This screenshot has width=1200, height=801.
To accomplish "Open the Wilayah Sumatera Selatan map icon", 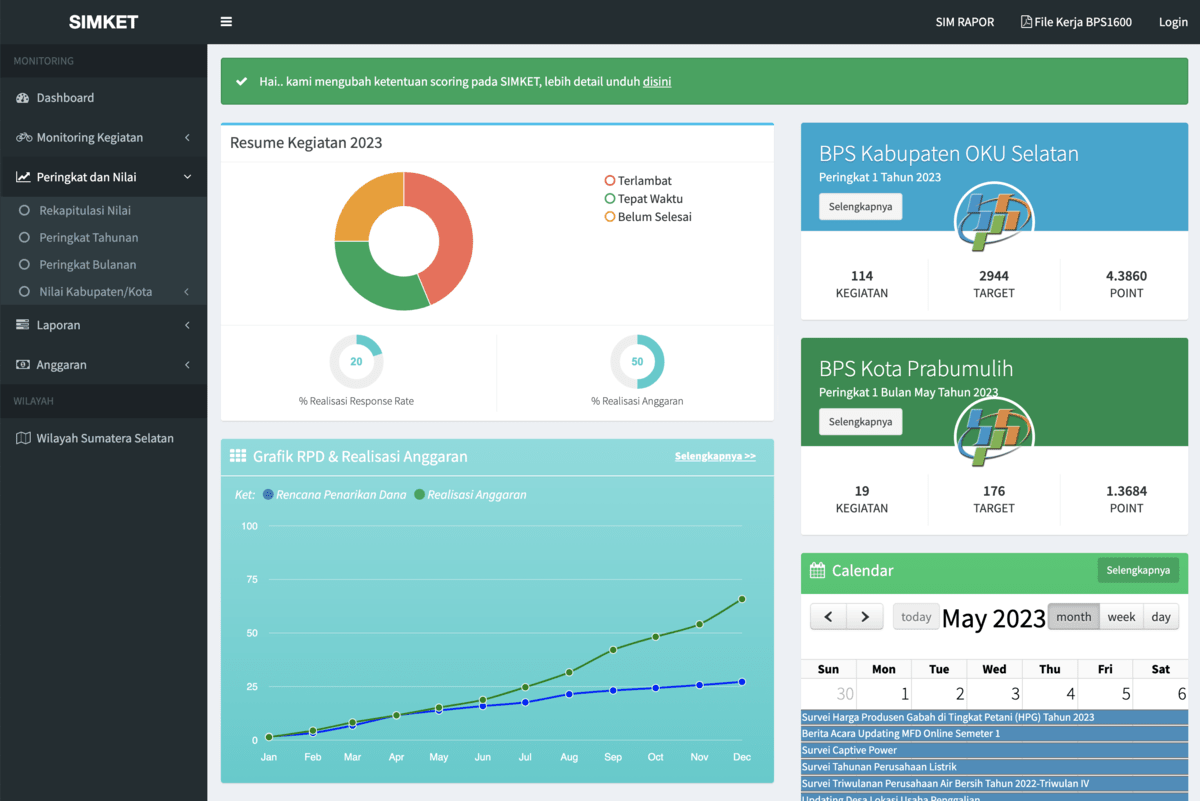I will click(x=23, y=438).
